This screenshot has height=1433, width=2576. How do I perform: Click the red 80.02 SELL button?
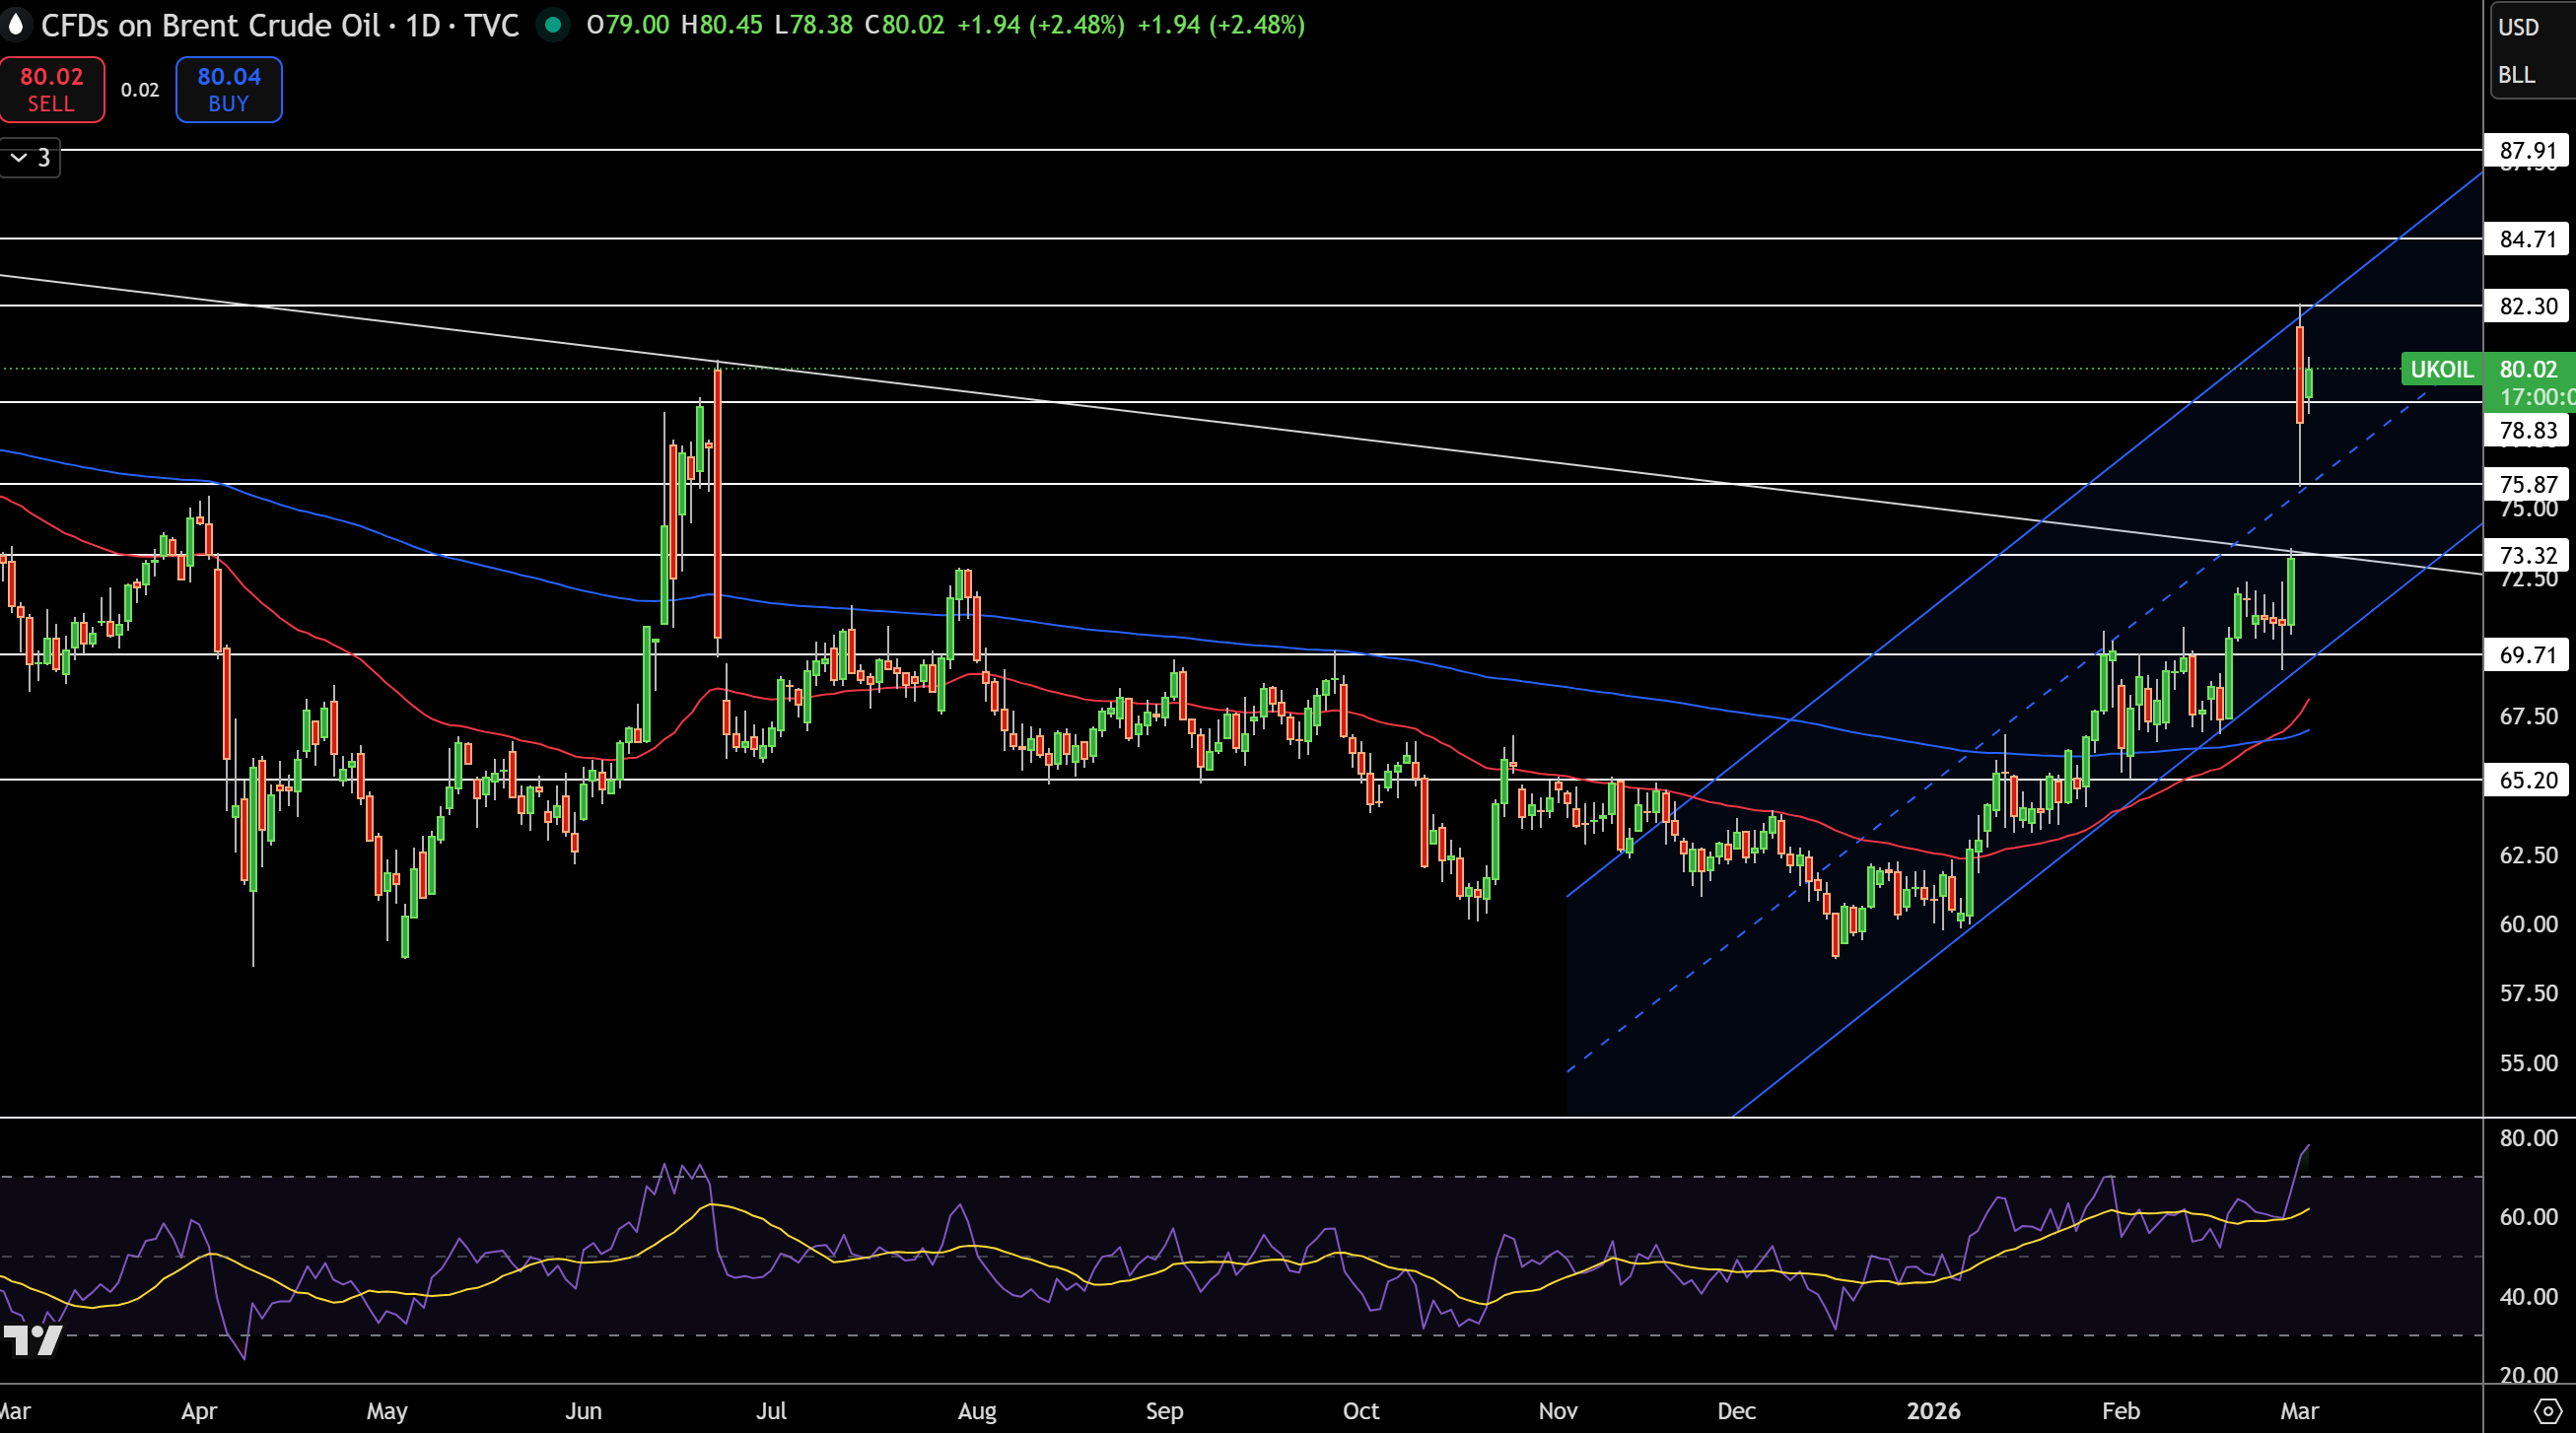point(52,90)
